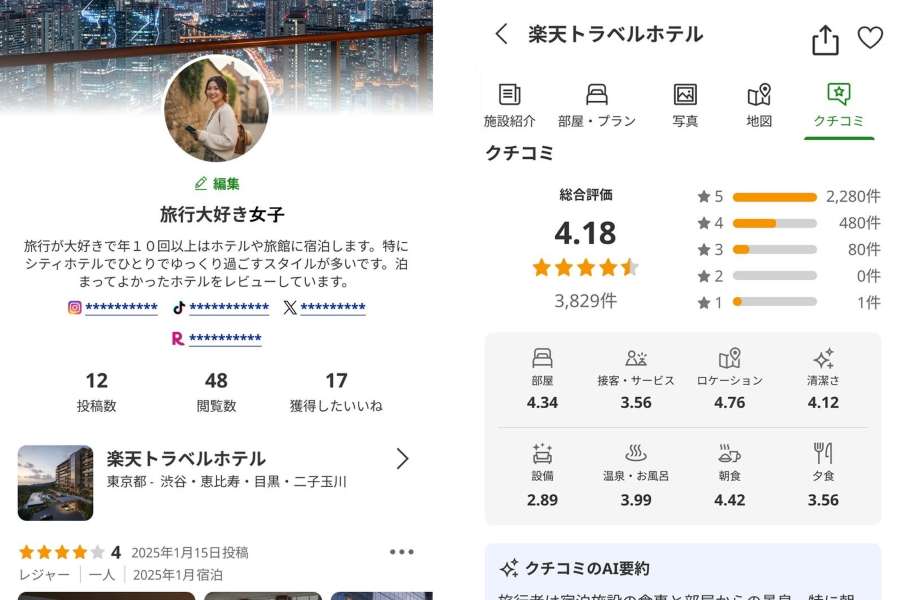The width and height of the screenshot is (900, 600).
Task: Open the Instagram profile link
Action: click(113, 307)
